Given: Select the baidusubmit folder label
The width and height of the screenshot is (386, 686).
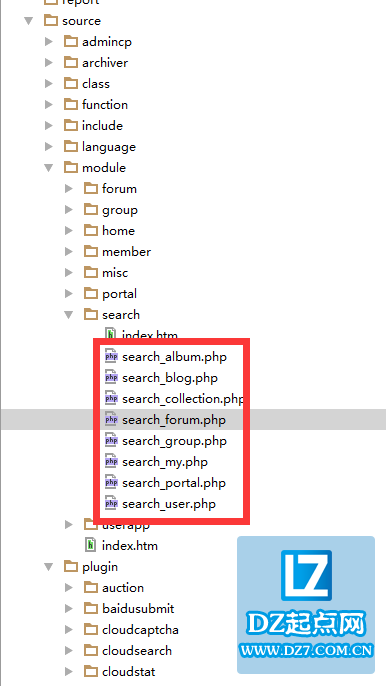Looking at the screenshot, I should point(138,609).
